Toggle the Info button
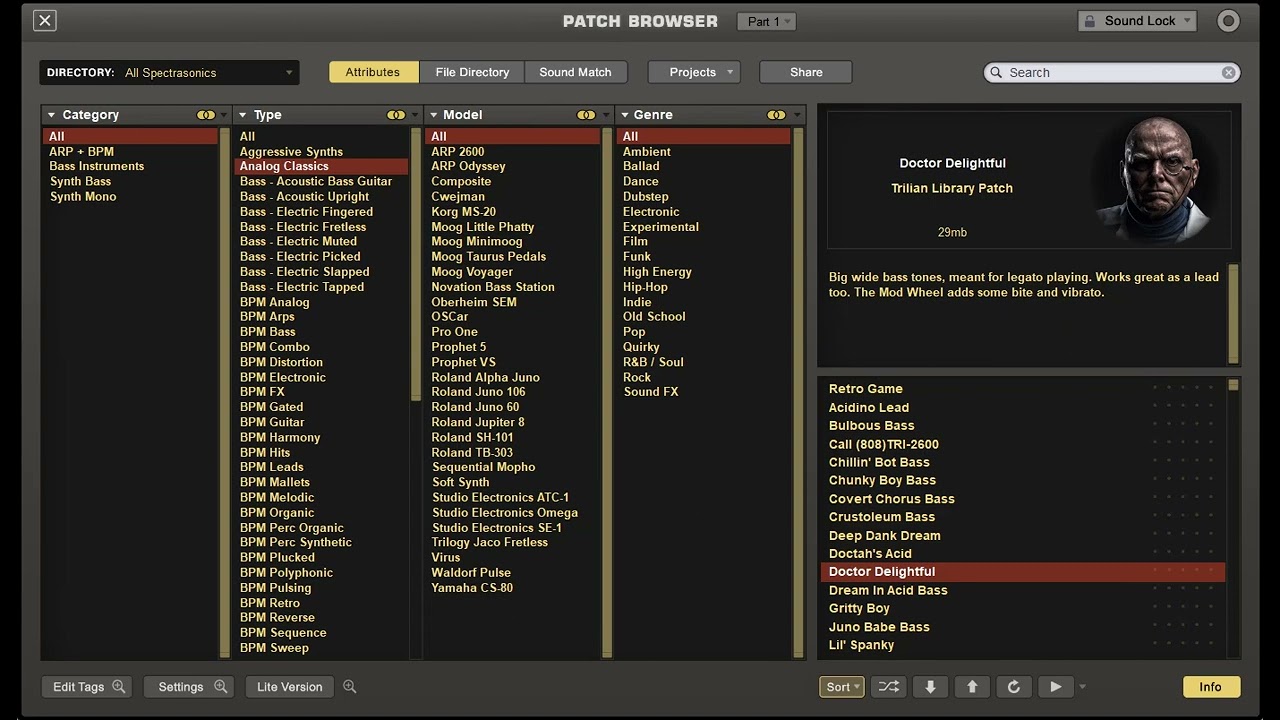The image size is (1280, 720). (x=1211, y=687)
